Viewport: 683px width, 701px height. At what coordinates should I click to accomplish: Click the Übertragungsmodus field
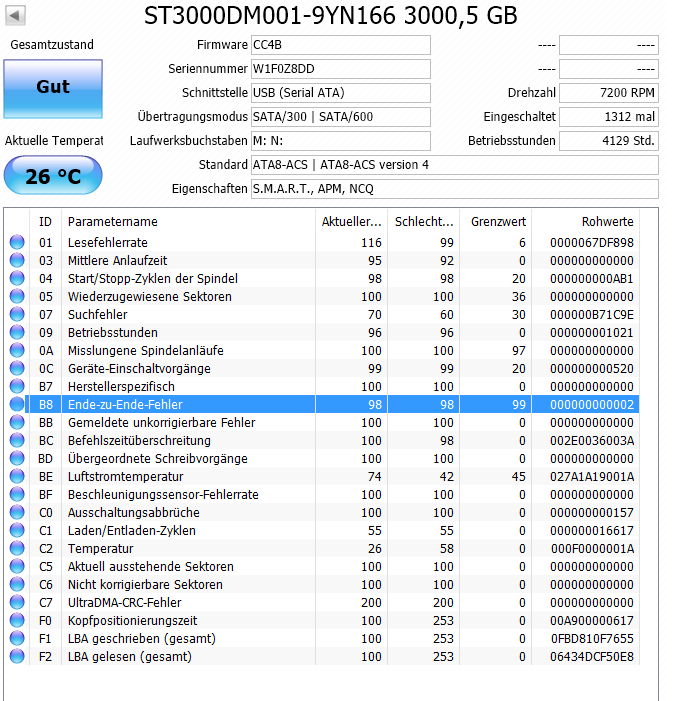point(341,117)
